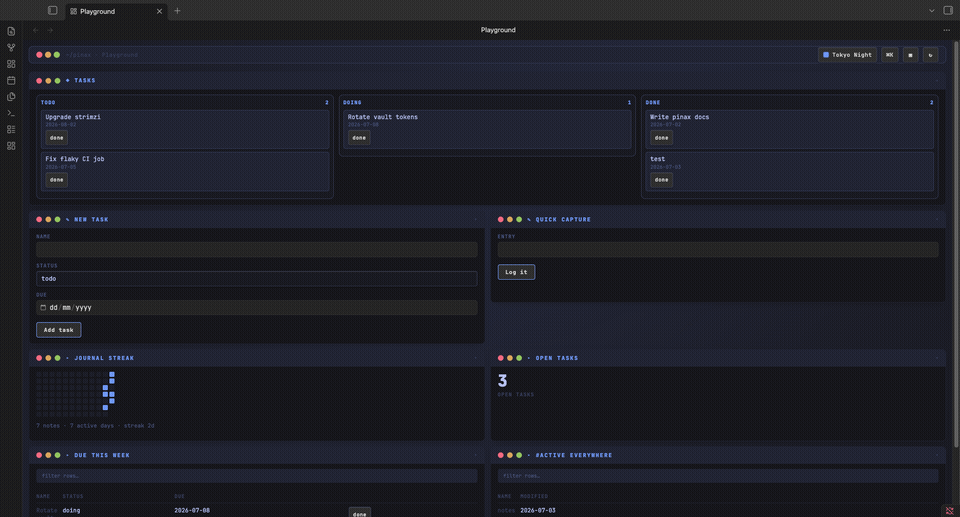Click done on the test card
The image size is (960, 517).
pyautogui.click(x=661, y=180)
